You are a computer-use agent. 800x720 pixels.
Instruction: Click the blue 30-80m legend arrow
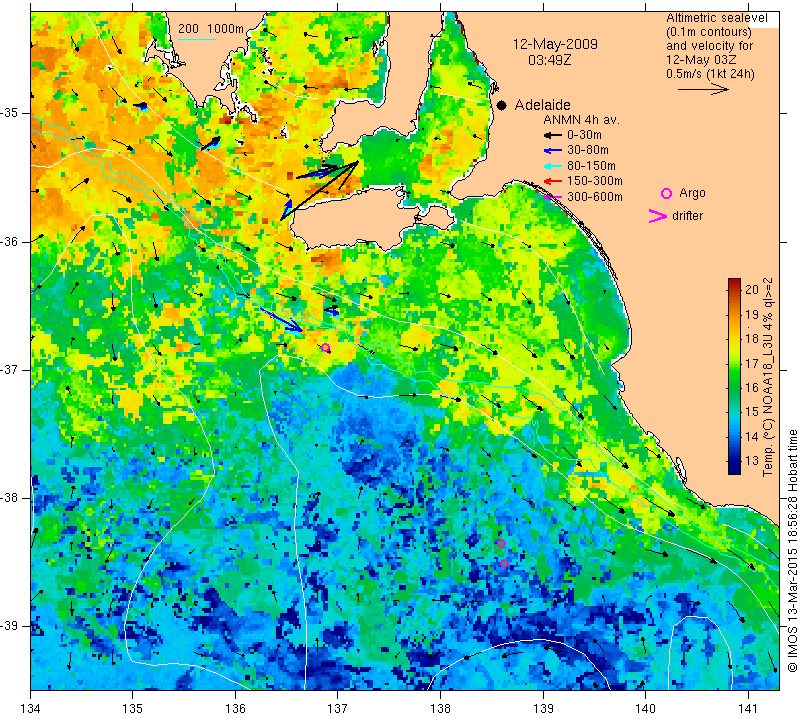click(553, 151)
